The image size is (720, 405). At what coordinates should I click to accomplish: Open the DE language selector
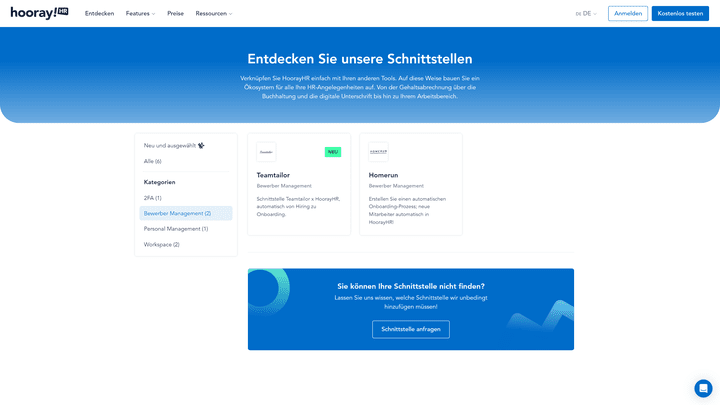click(x=586, y=14)
